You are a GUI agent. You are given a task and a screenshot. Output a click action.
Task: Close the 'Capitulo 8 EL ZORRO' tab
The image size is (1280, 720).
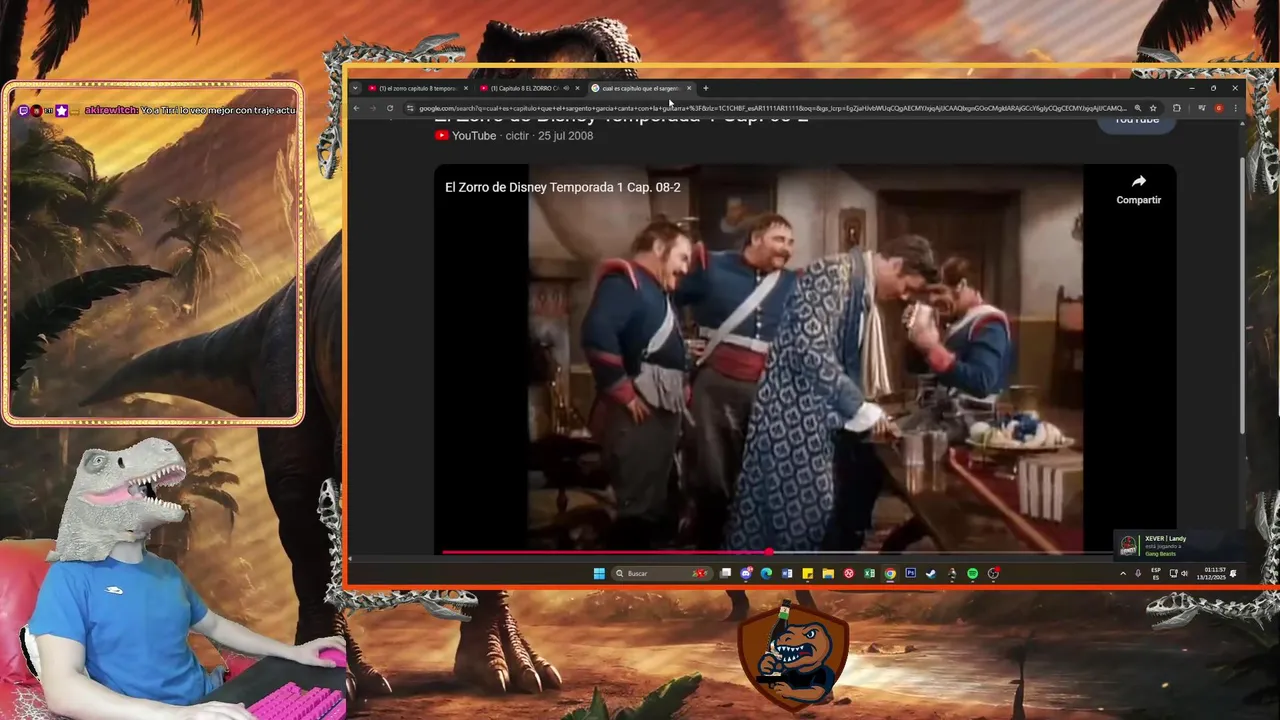pyautogui.click(x=577, y=88)
